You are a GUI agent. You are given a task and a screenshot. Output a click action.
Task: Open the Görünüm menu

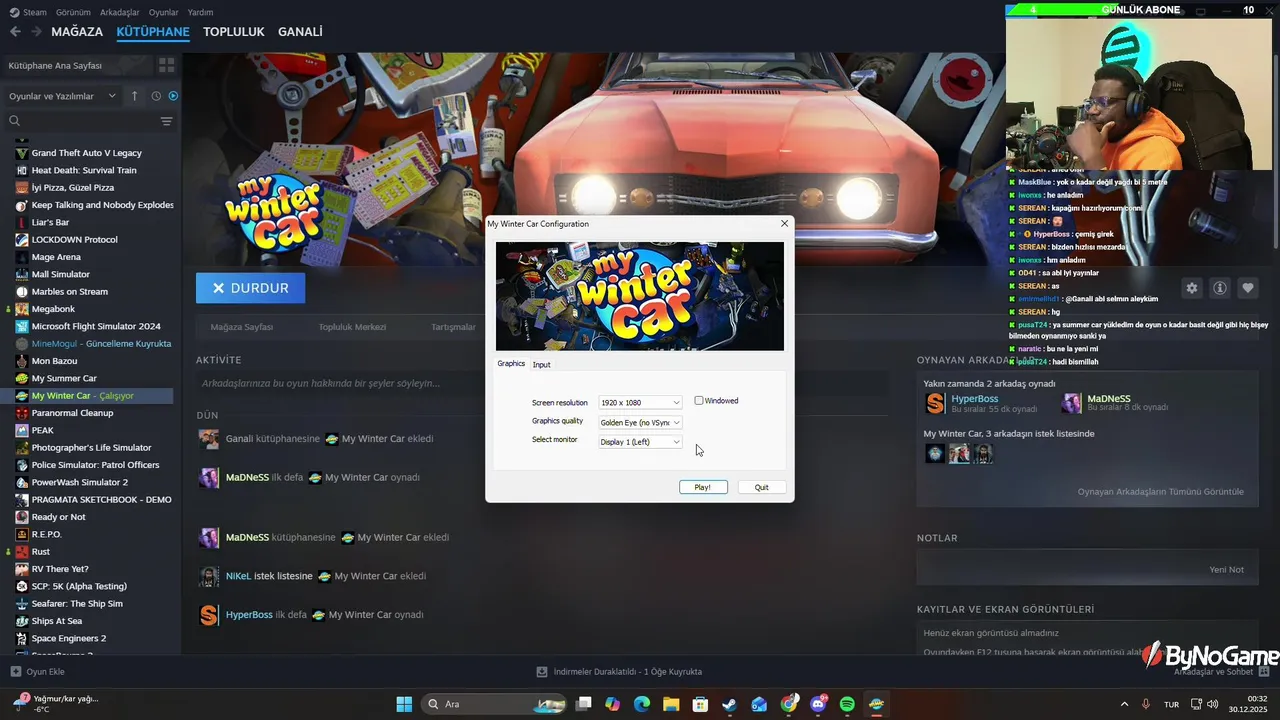pyautogui.click(x=73, y=12)
